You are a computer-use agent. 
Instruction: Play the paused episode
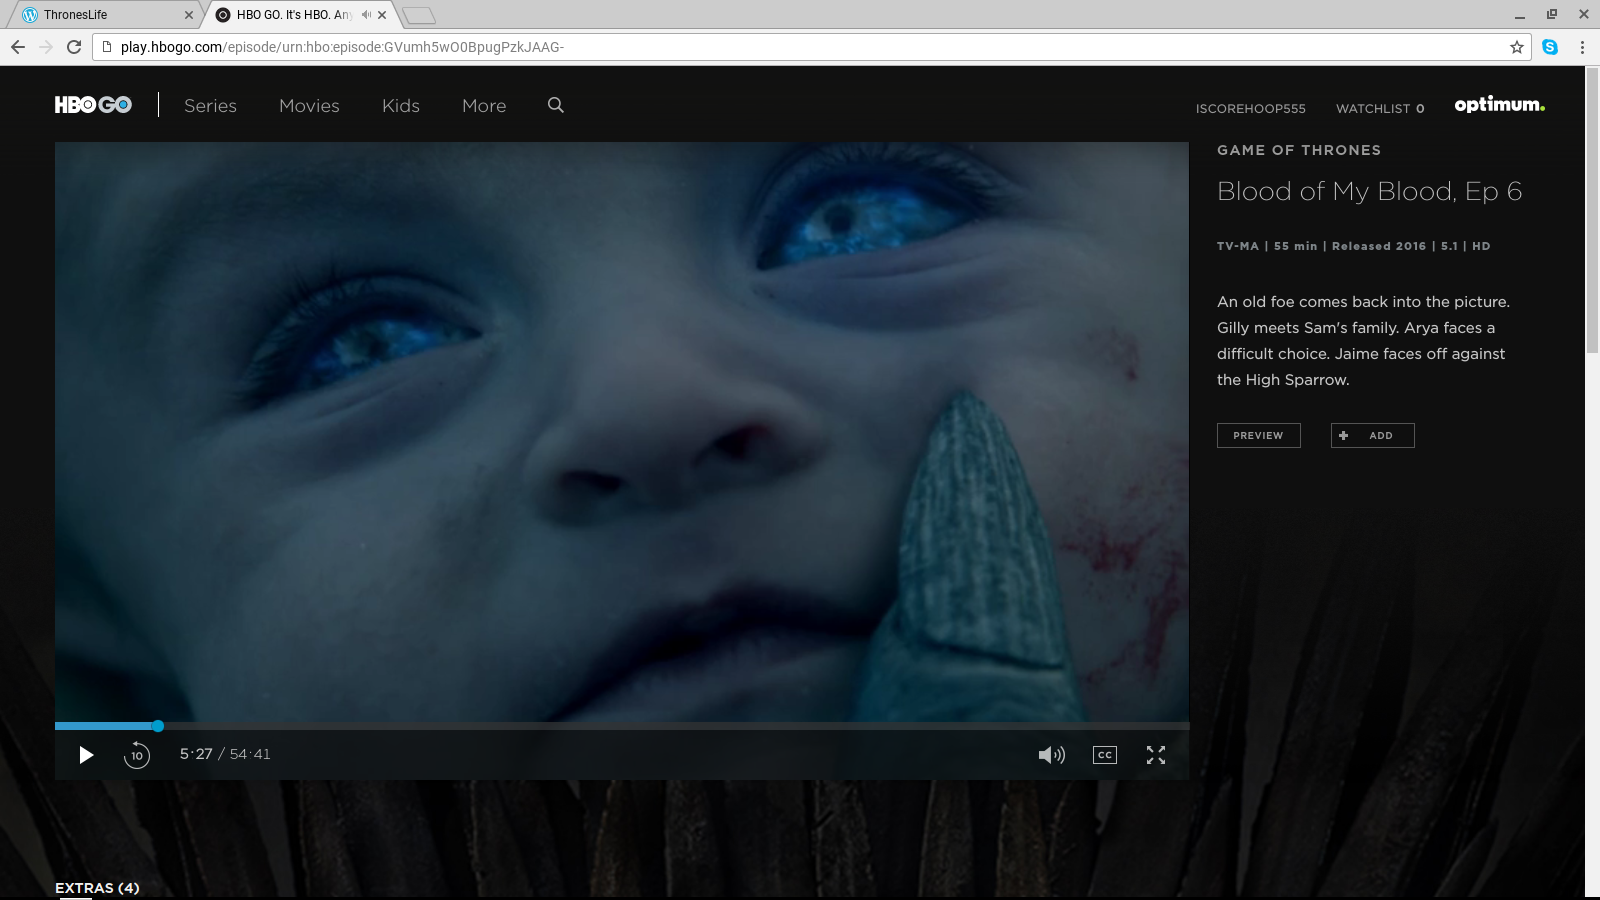tap(86, 755)
